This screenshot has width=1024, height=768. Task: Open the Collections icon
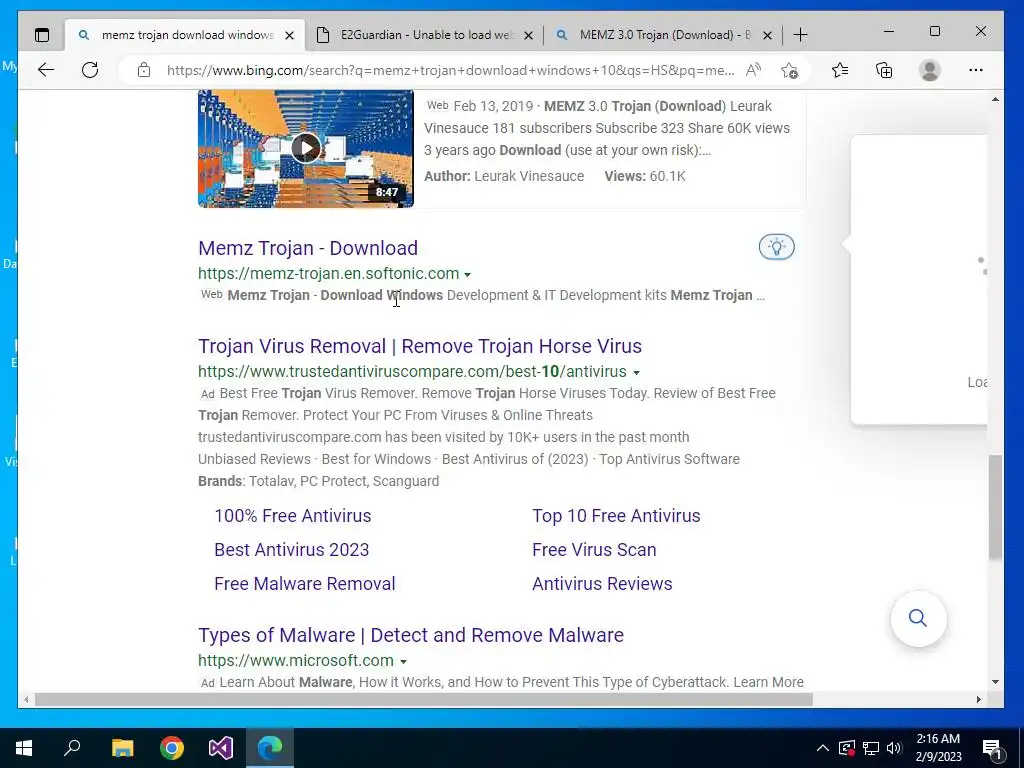[x=884, y=70]
